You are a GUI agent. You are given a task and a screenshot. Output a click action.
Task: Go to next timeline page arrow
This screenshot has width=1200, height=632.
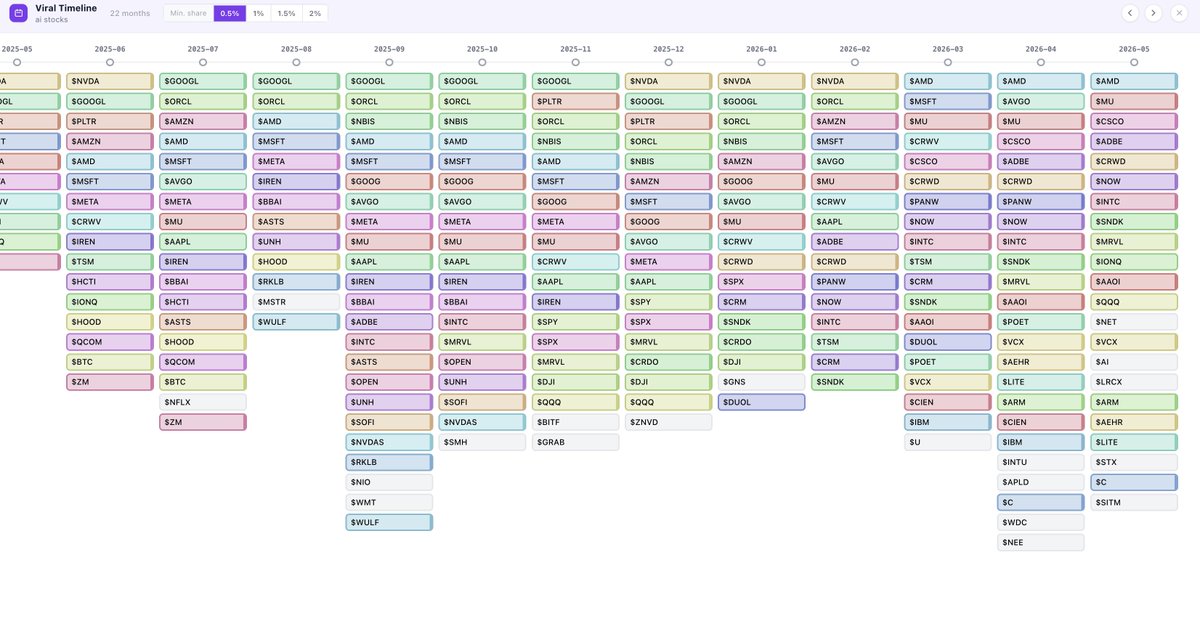[x=1153, y=13]
